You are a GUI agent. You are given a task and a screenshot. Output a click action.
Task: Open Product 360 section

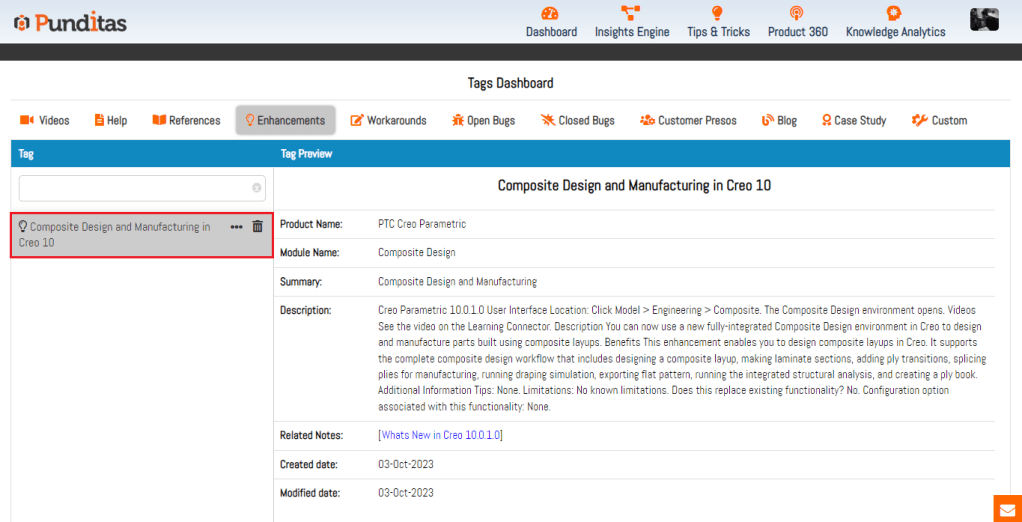[797, 22]
